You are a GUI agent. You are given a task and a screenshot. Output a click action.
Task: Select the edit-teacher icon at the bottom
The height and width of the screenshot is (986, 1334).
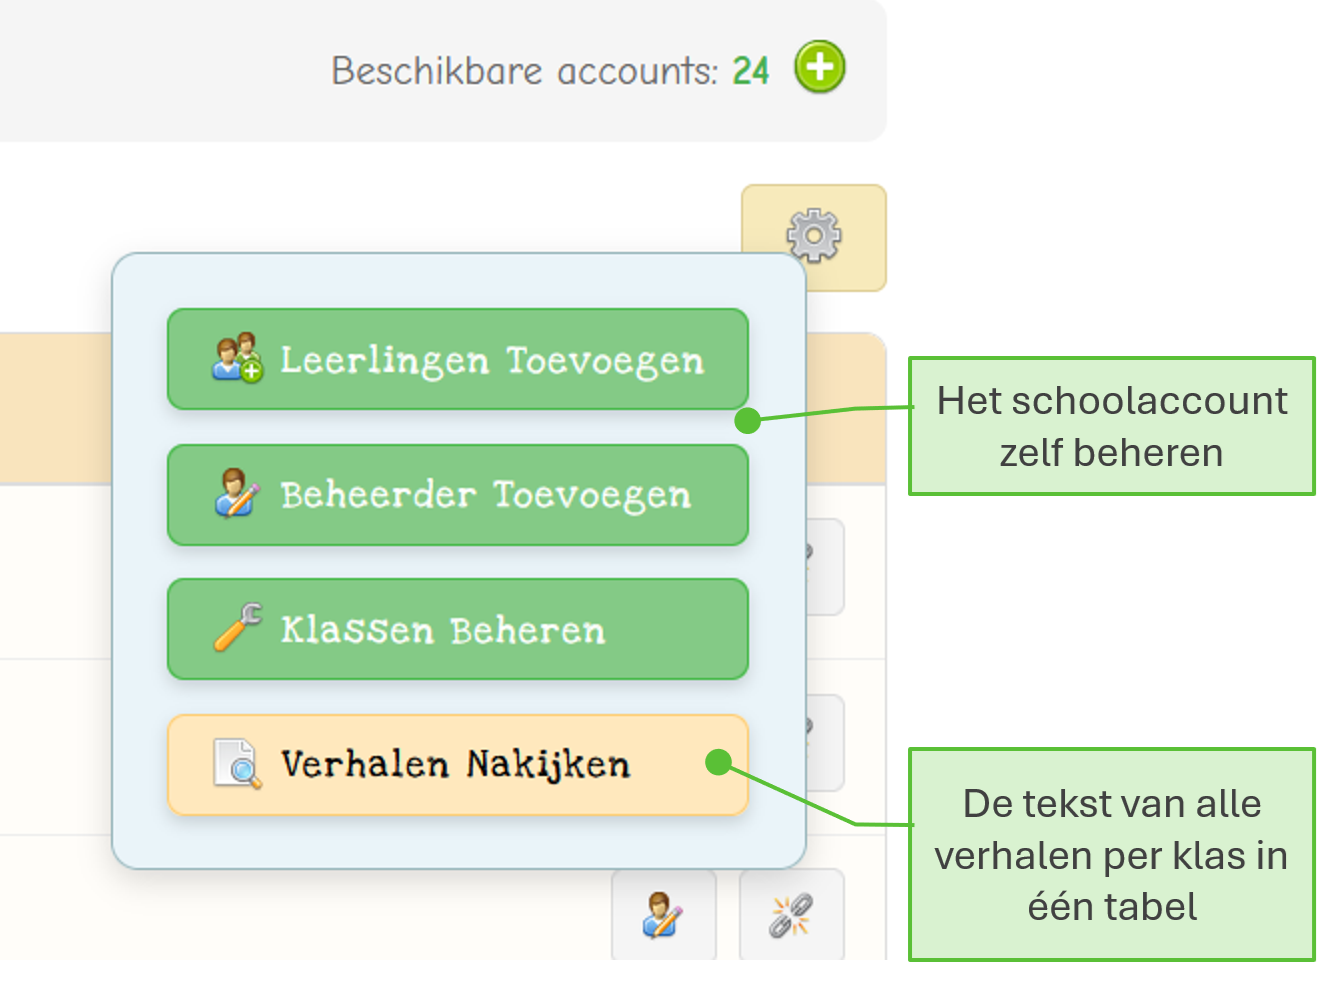pos(663,913)
